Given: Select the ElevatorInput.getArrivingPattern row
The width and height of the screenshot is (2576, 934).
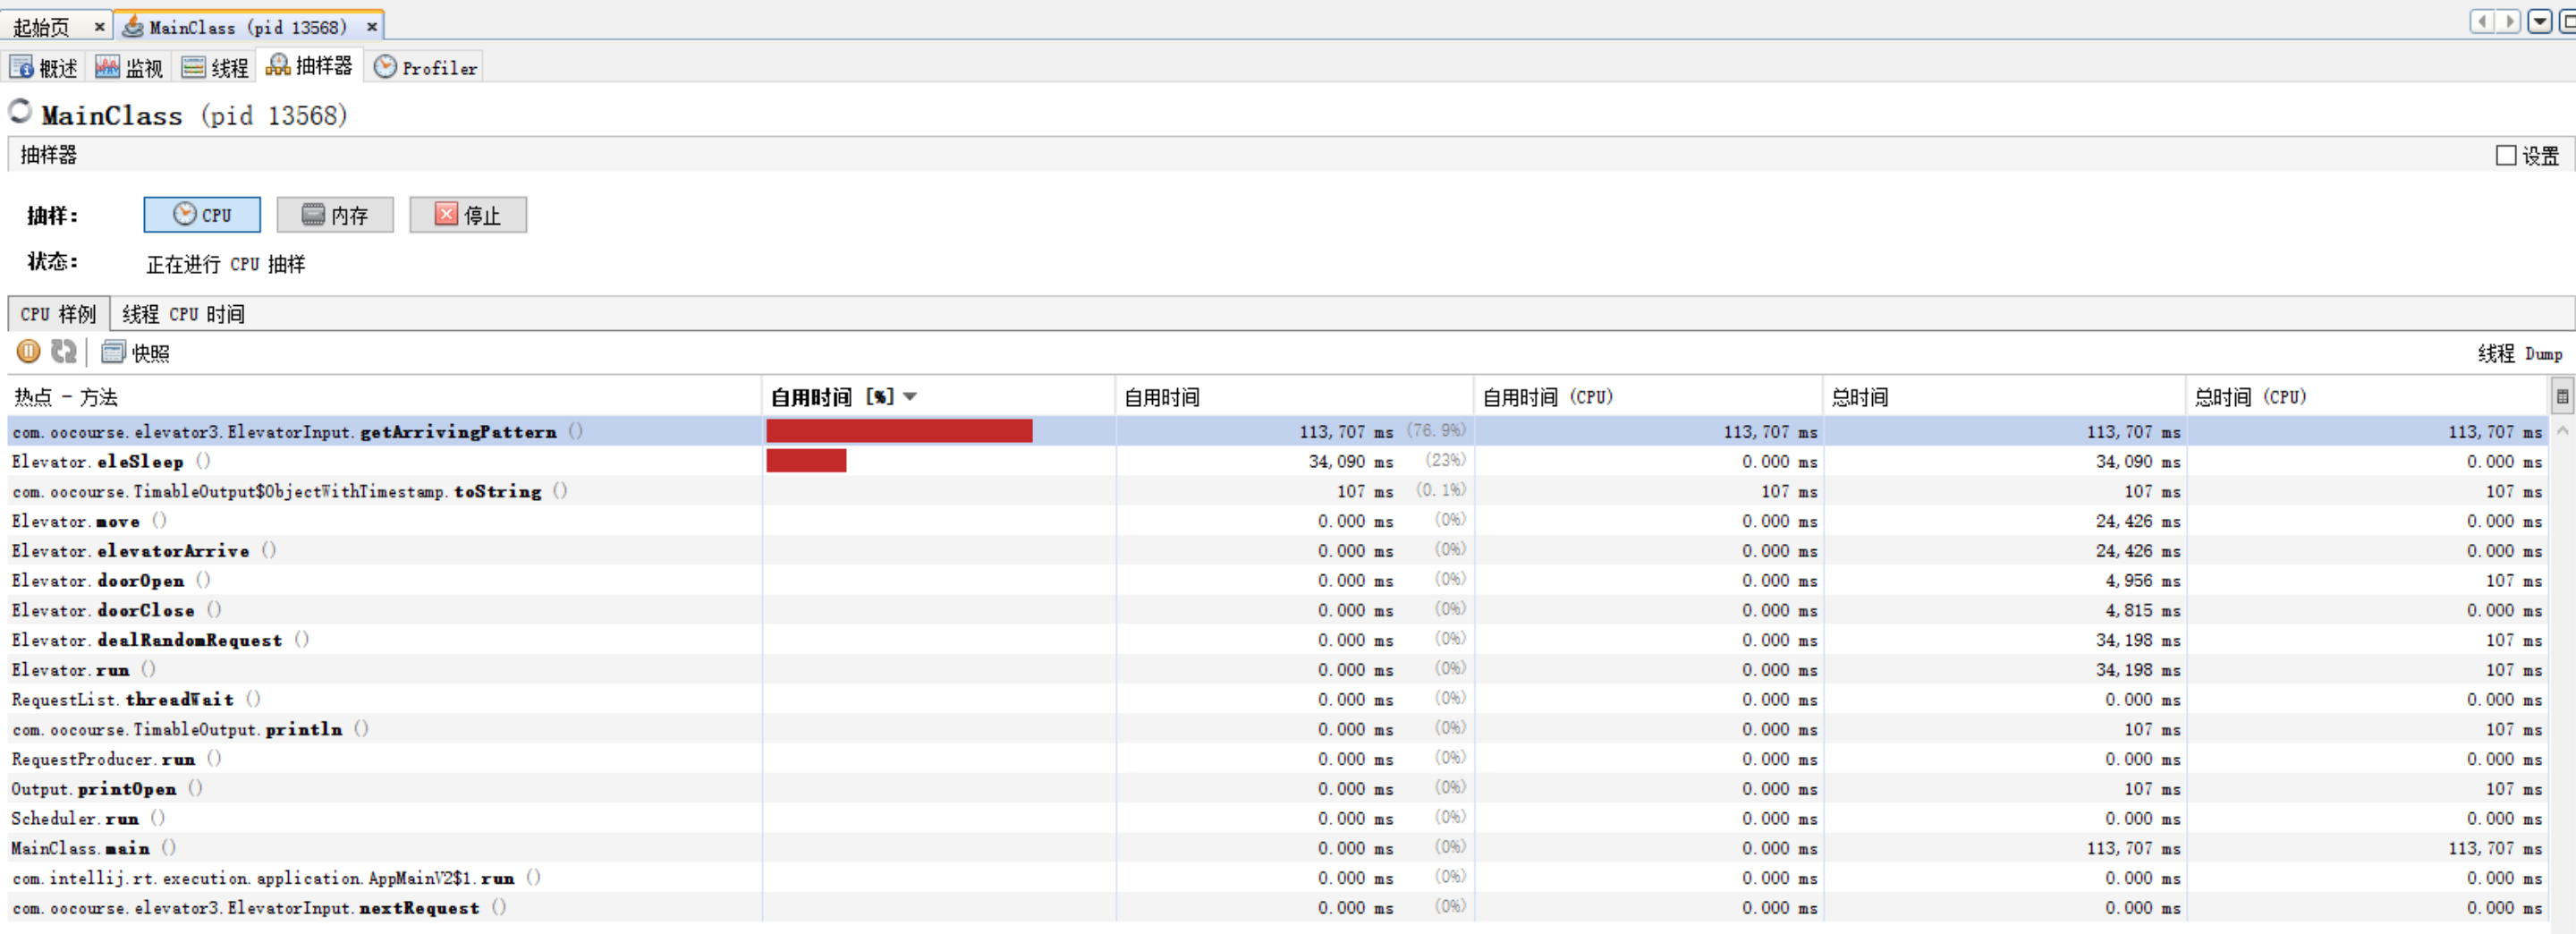Looking at the screenshot, I should (x=1278, y=431).
